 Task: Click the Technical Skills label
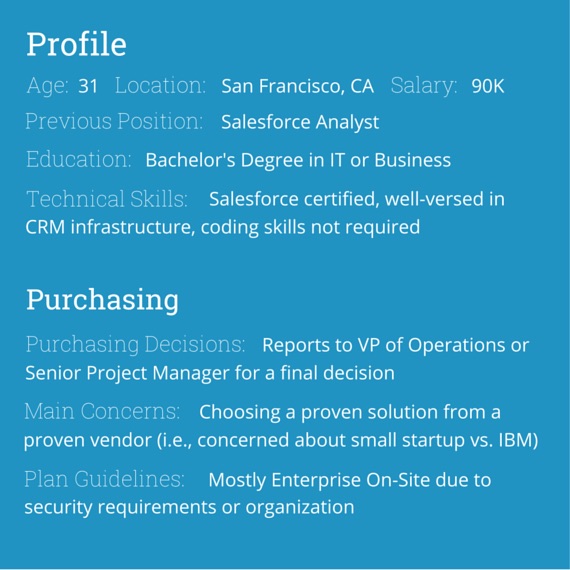pyautogui.click(x=107, y=199)
